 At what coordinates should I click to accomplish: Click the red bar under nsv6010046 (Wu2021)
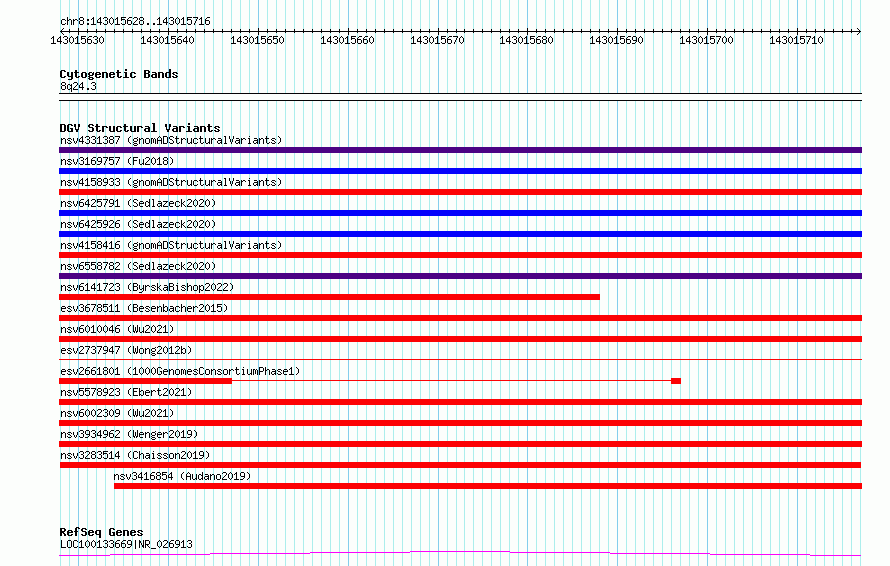pyautogui.click(x=460, y=339)
